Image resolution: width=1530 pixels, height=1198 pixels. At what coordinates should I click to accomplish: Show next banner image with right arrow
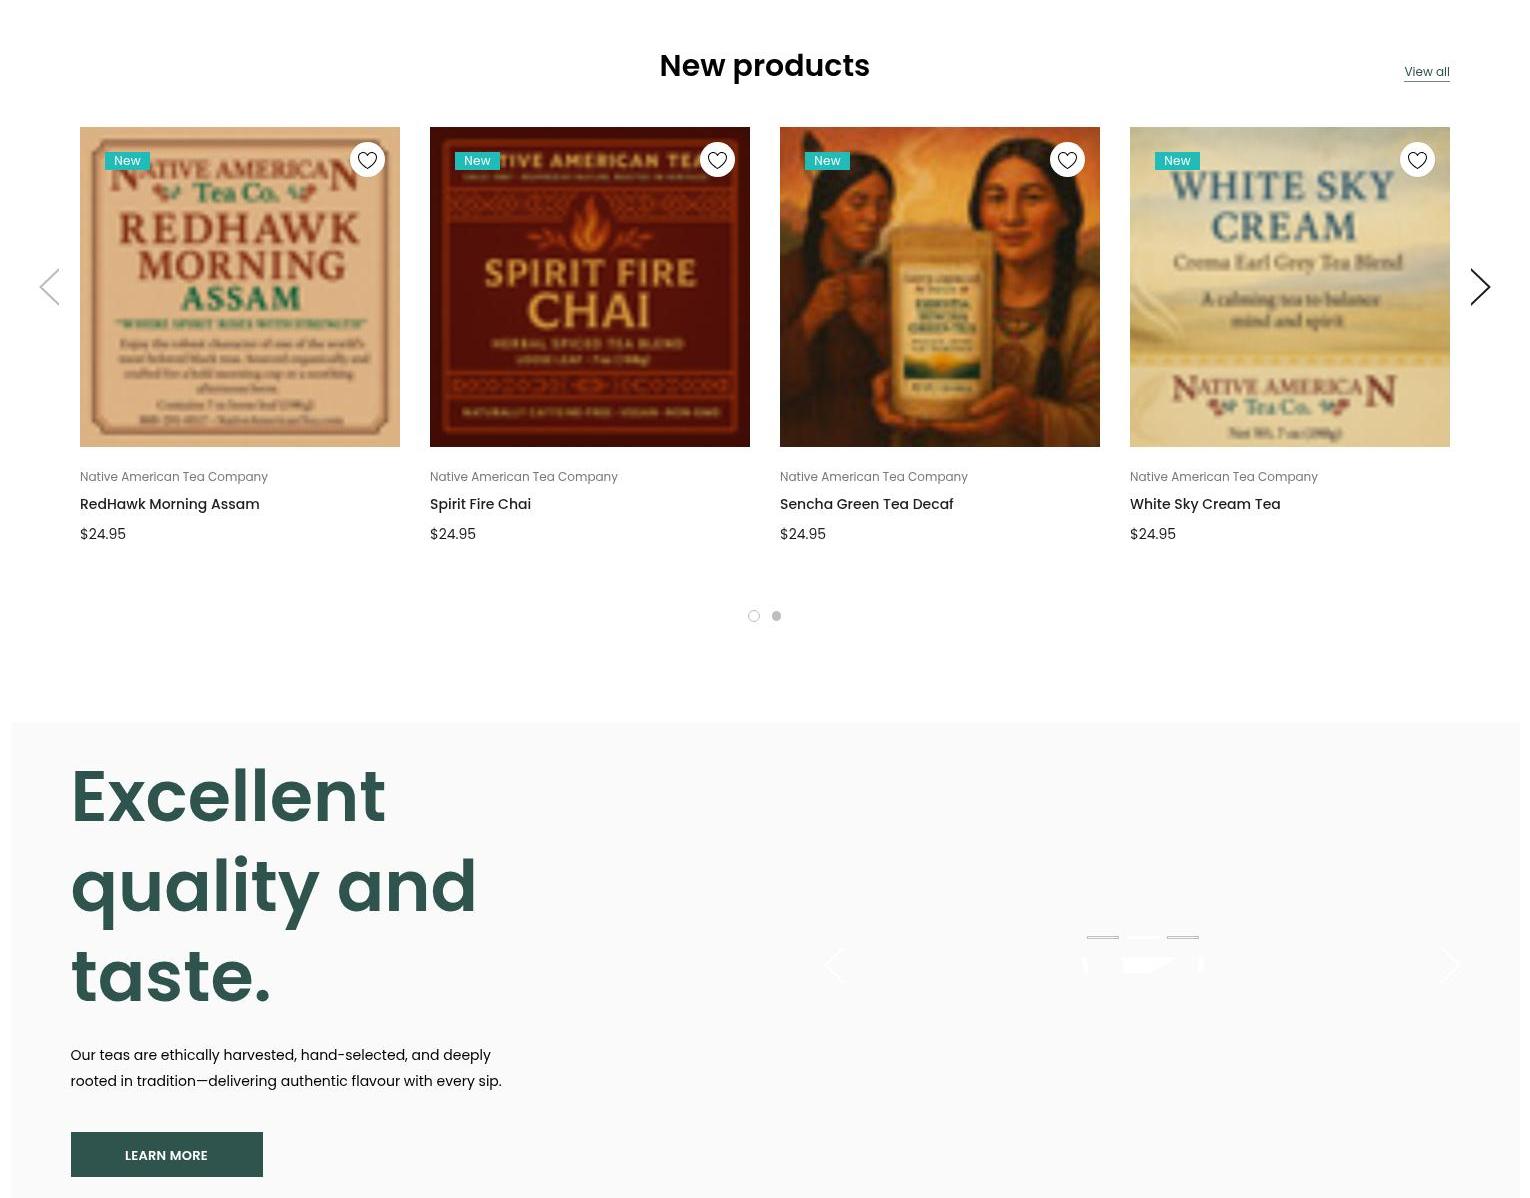pyautogui.click(x=1450, y=965)
